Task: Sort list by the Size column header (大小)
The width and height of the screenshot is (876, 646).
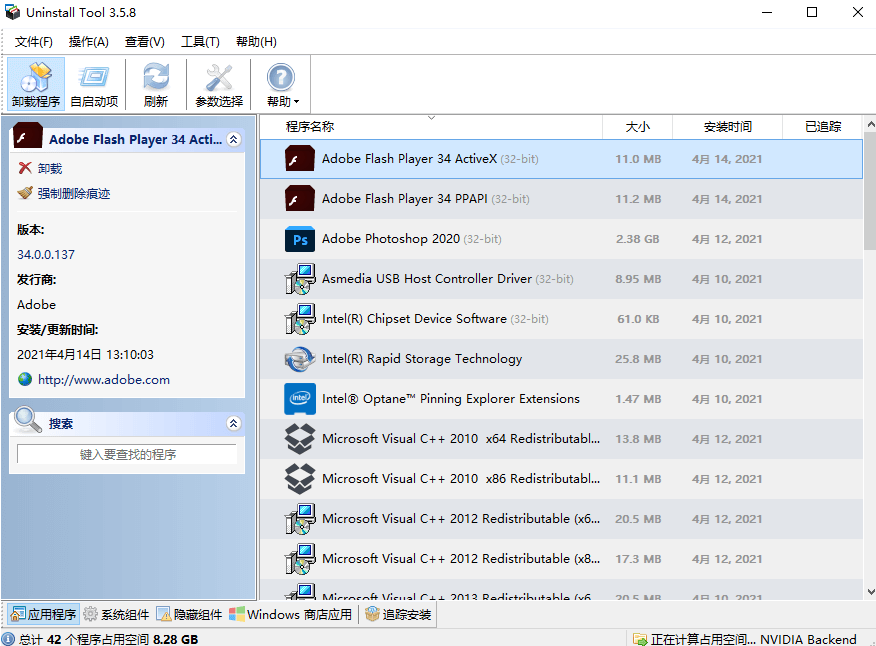Action: tap(637, 127)
